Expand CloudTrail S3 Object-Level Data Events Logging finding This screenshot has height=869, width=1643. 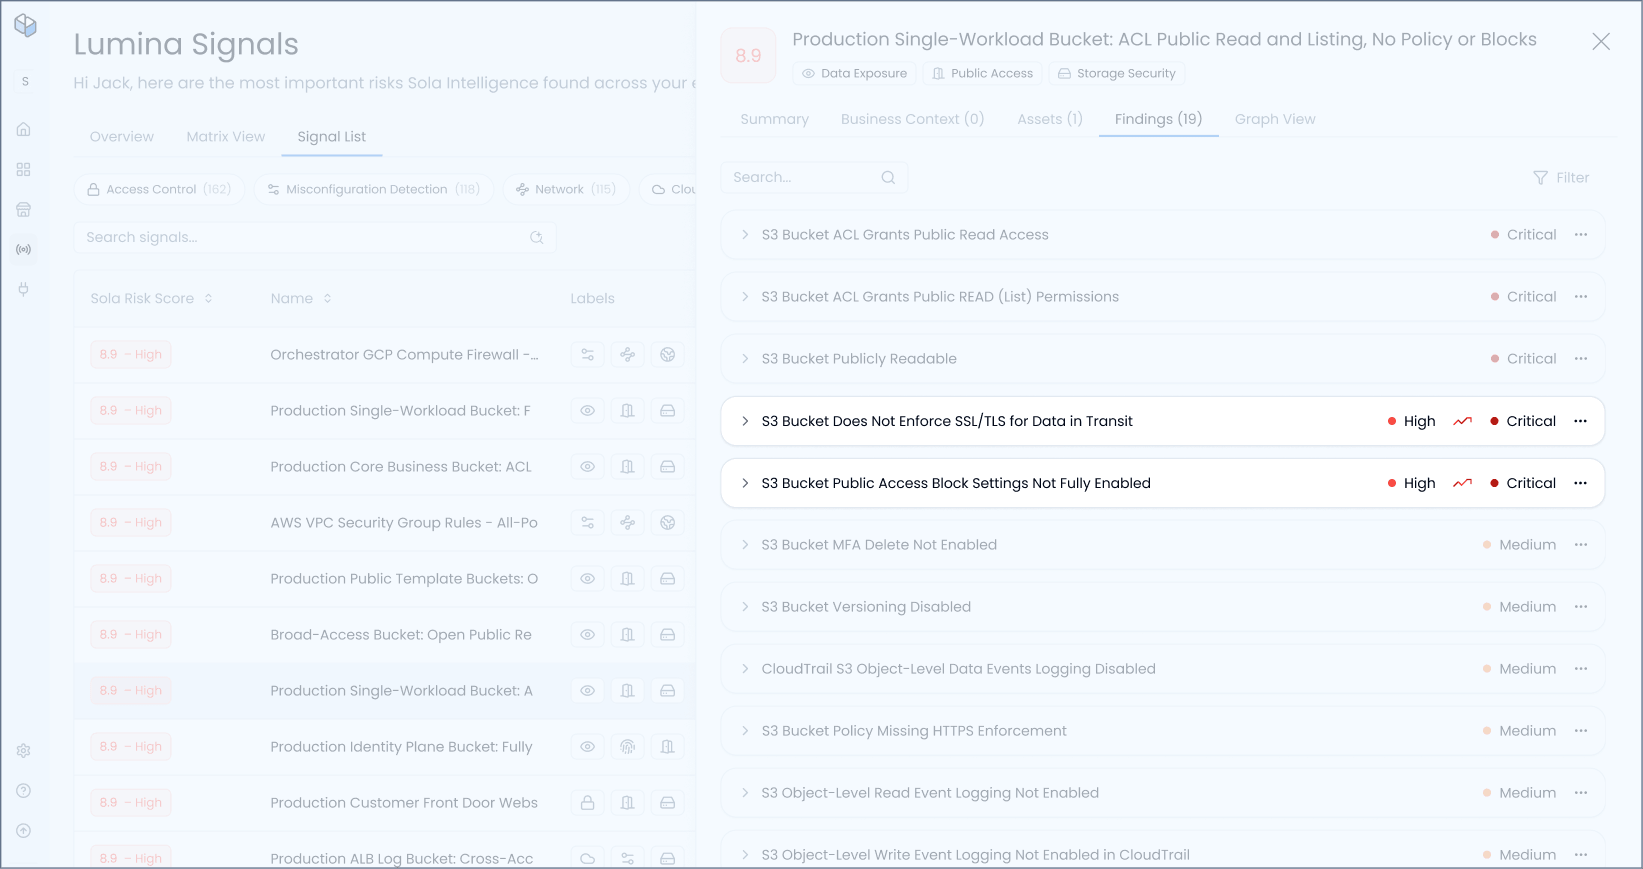click(745, 669)
